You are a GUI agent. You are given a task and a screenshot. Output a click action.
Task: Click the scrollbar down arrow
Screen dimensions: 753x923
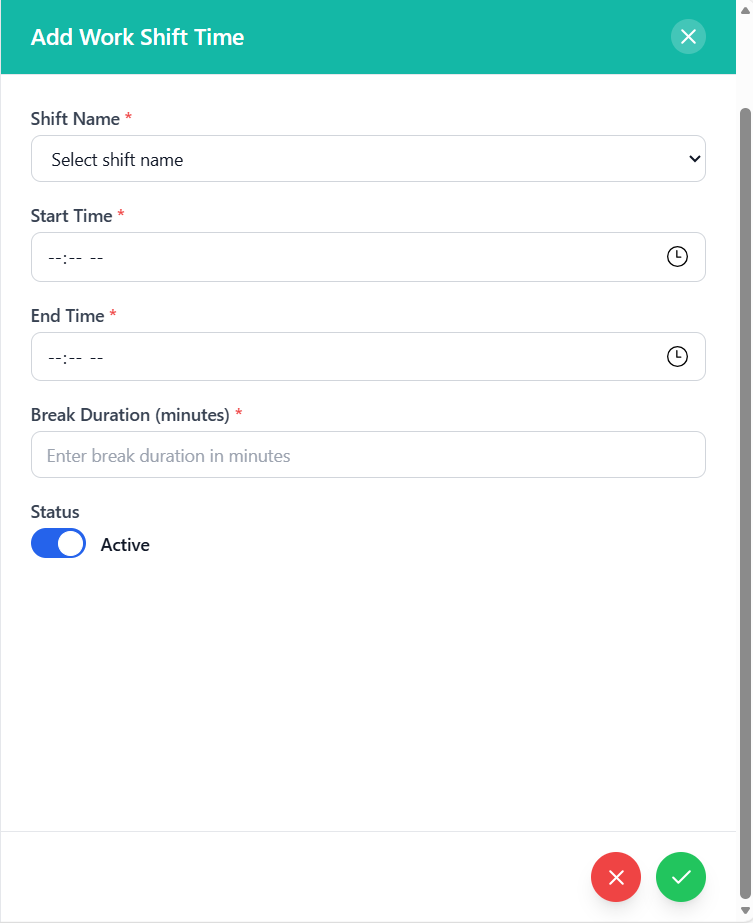(744, 910)
